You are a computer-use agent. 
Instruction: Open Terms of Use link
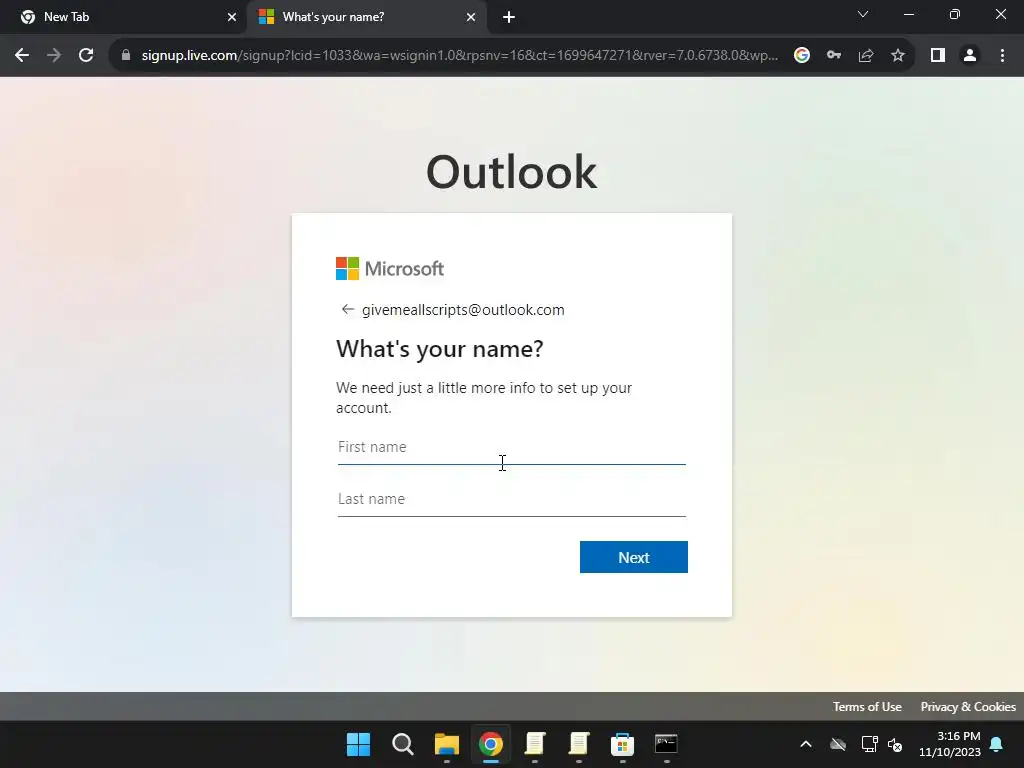867,707
